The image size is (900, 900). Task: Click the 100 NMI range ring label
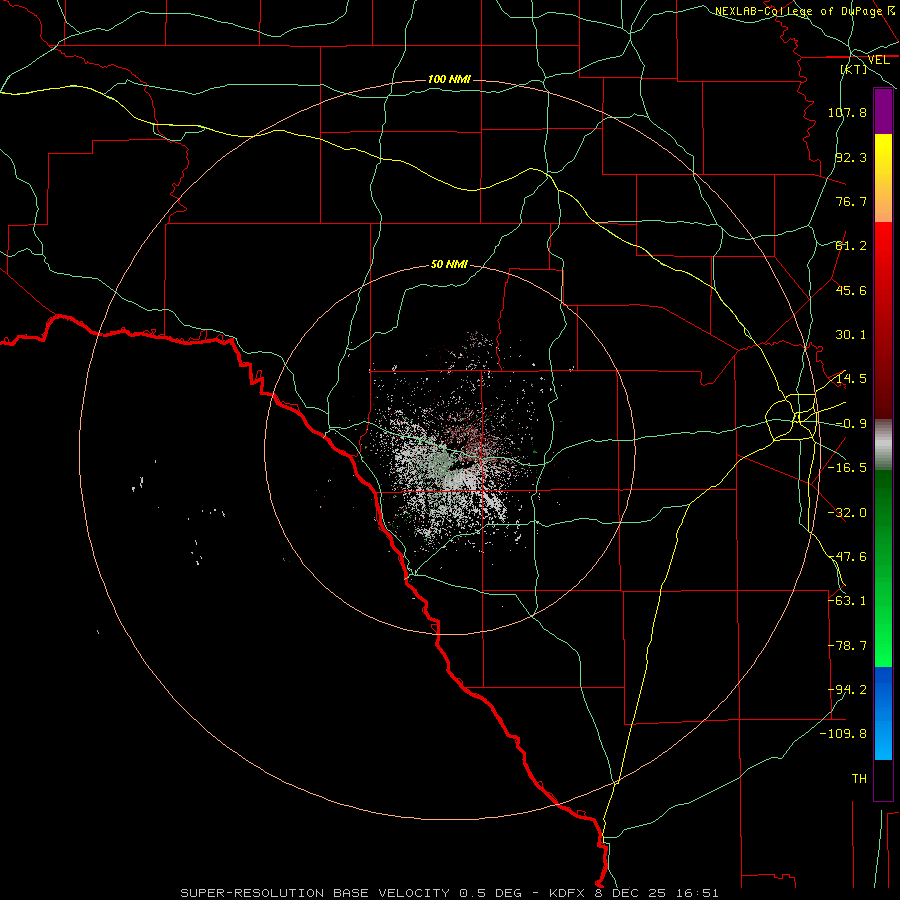point(449,79)
